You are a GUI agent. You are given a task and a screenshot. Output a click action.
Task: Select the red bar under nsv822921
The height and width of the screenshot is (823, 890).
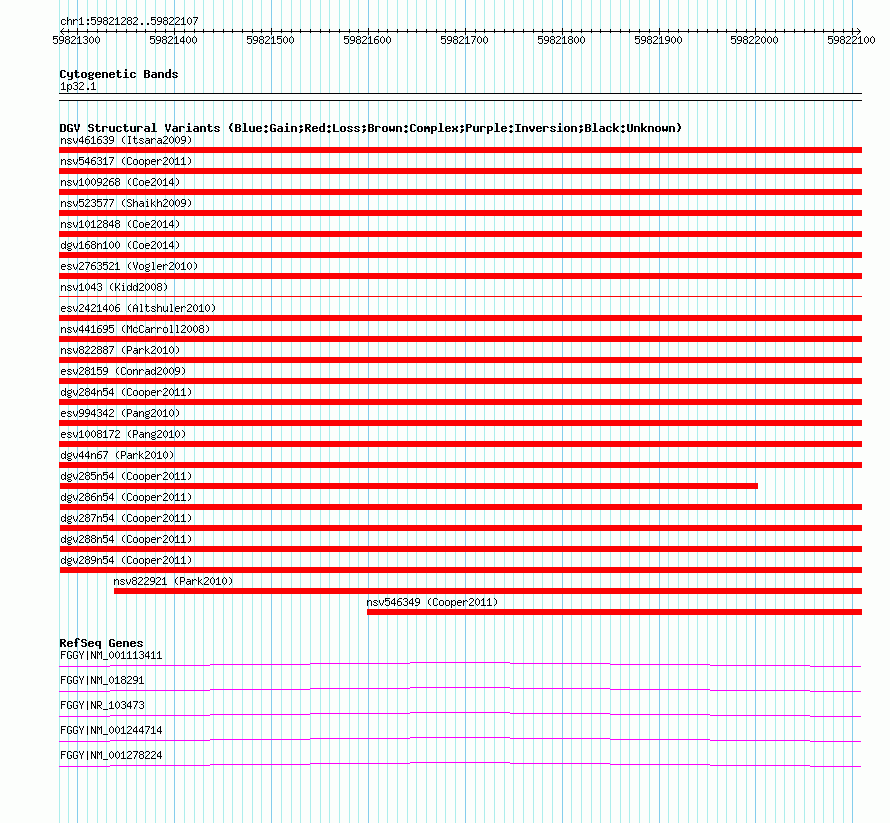pyautogui.click(x=488, y=591)
